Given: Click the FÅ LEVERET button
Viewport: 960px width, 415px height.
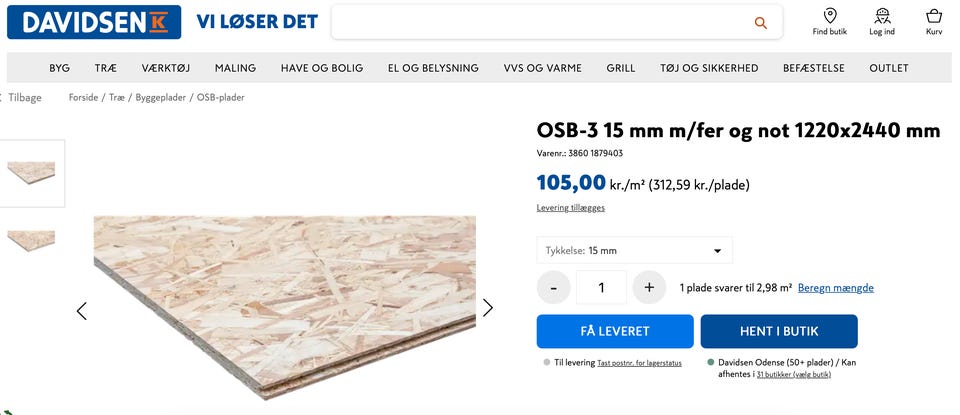Looking at the screenshot, I should [x=615, y=331].
